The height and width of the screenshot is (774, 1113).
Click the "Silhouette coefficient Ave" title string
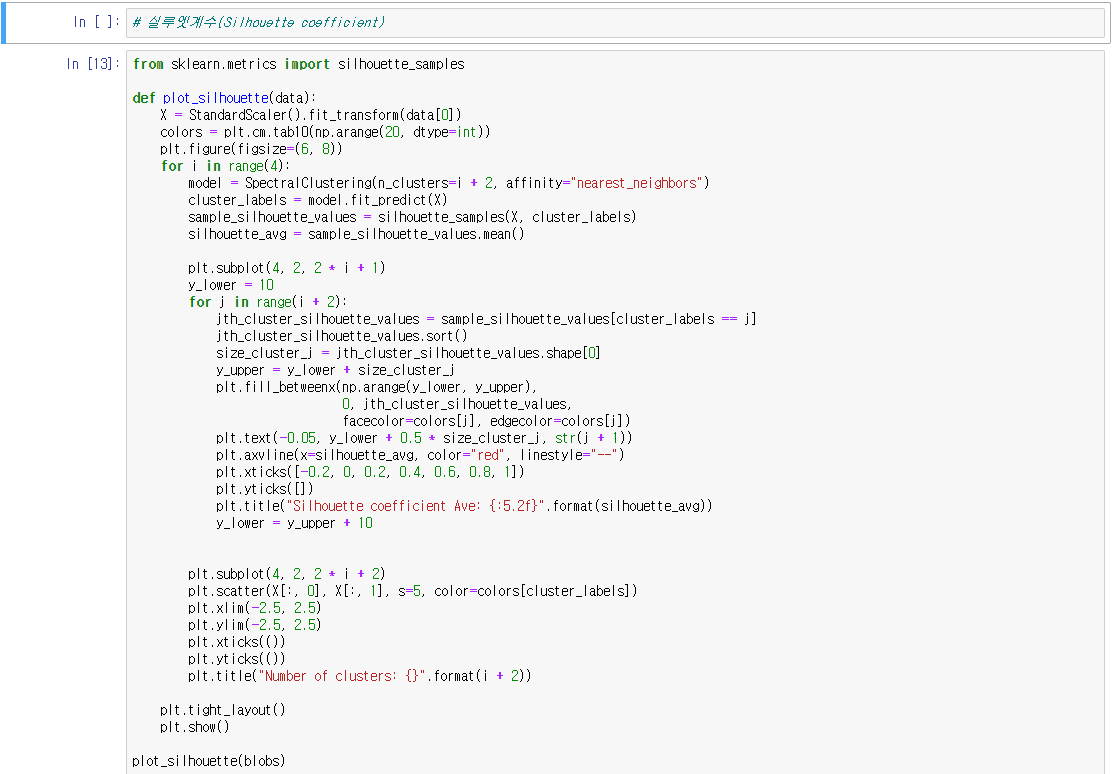pyautogui.click(x=416, y=507)
